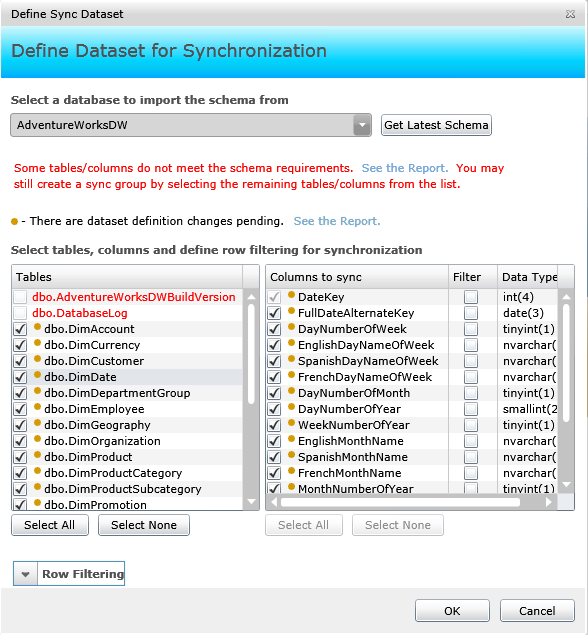Click the Tables list scroll-up arrow
Screen dimensions: 588x635
tap(251, 297)
